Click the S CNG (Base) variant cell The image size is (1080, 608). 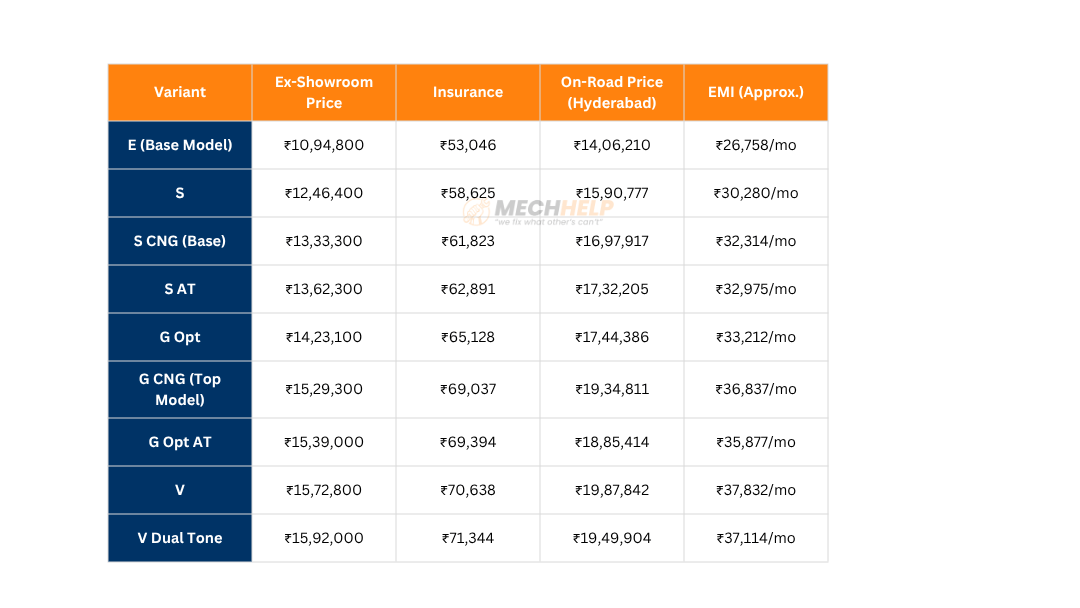coord(180,241)
